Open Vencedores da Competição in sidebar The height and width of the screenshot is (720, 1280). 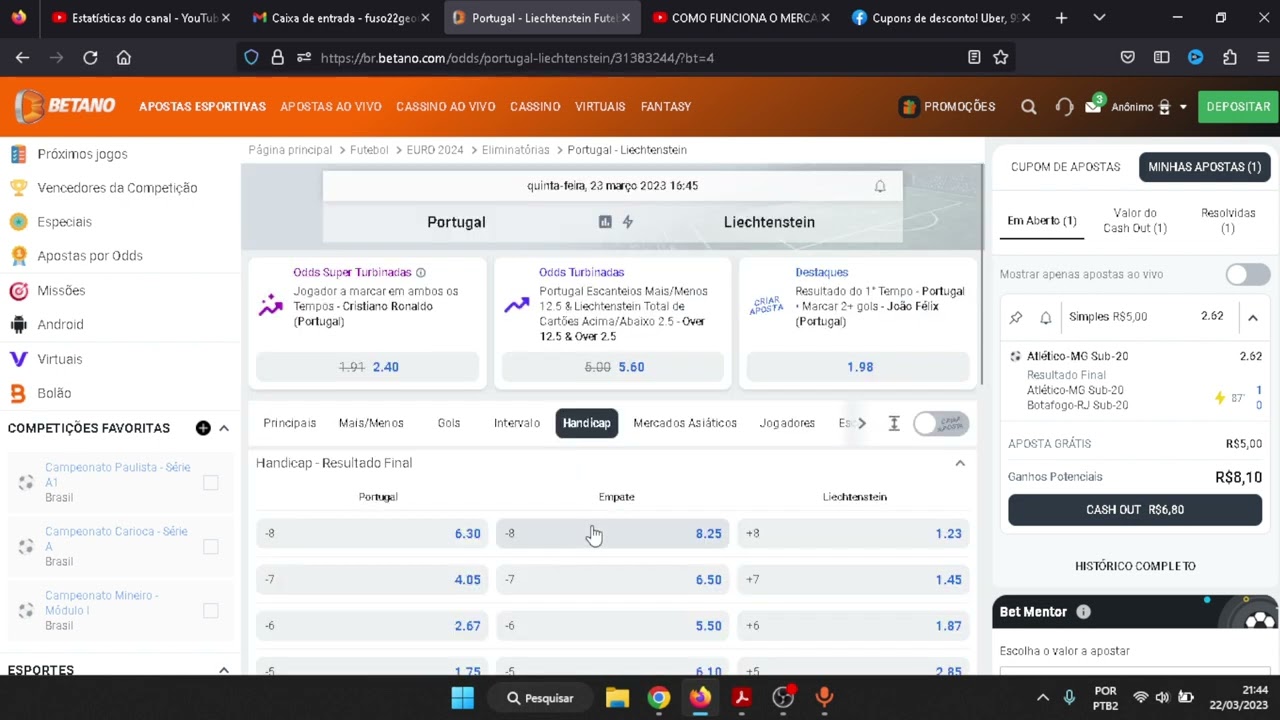coord(117,188)
